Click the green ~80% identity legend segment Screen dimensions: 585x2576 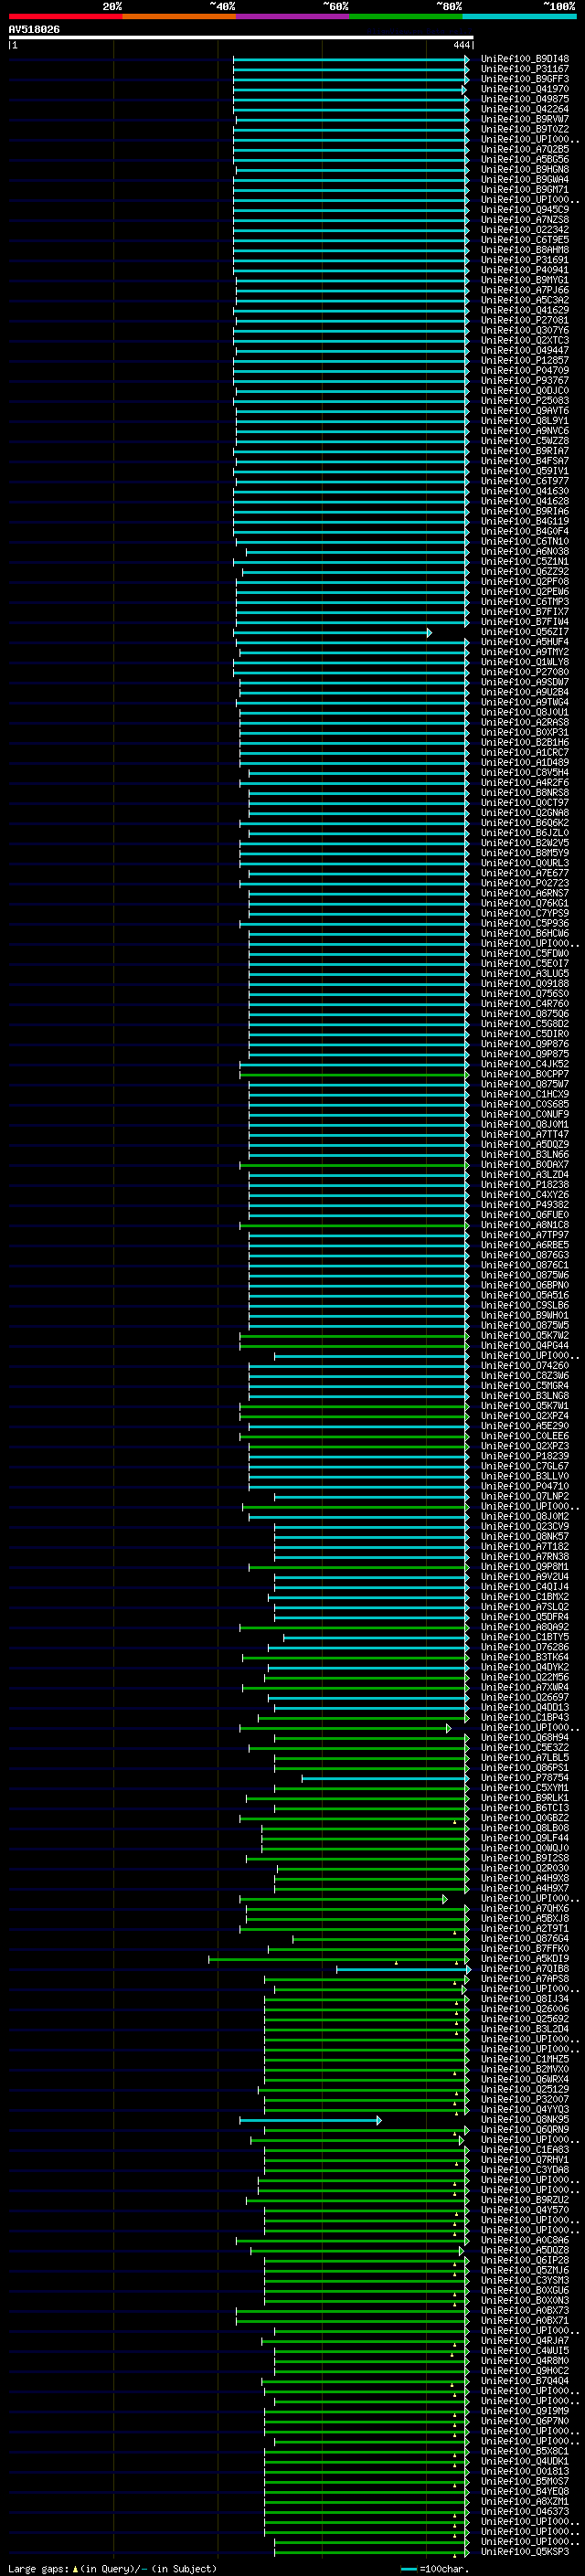[x=406, y=16]
